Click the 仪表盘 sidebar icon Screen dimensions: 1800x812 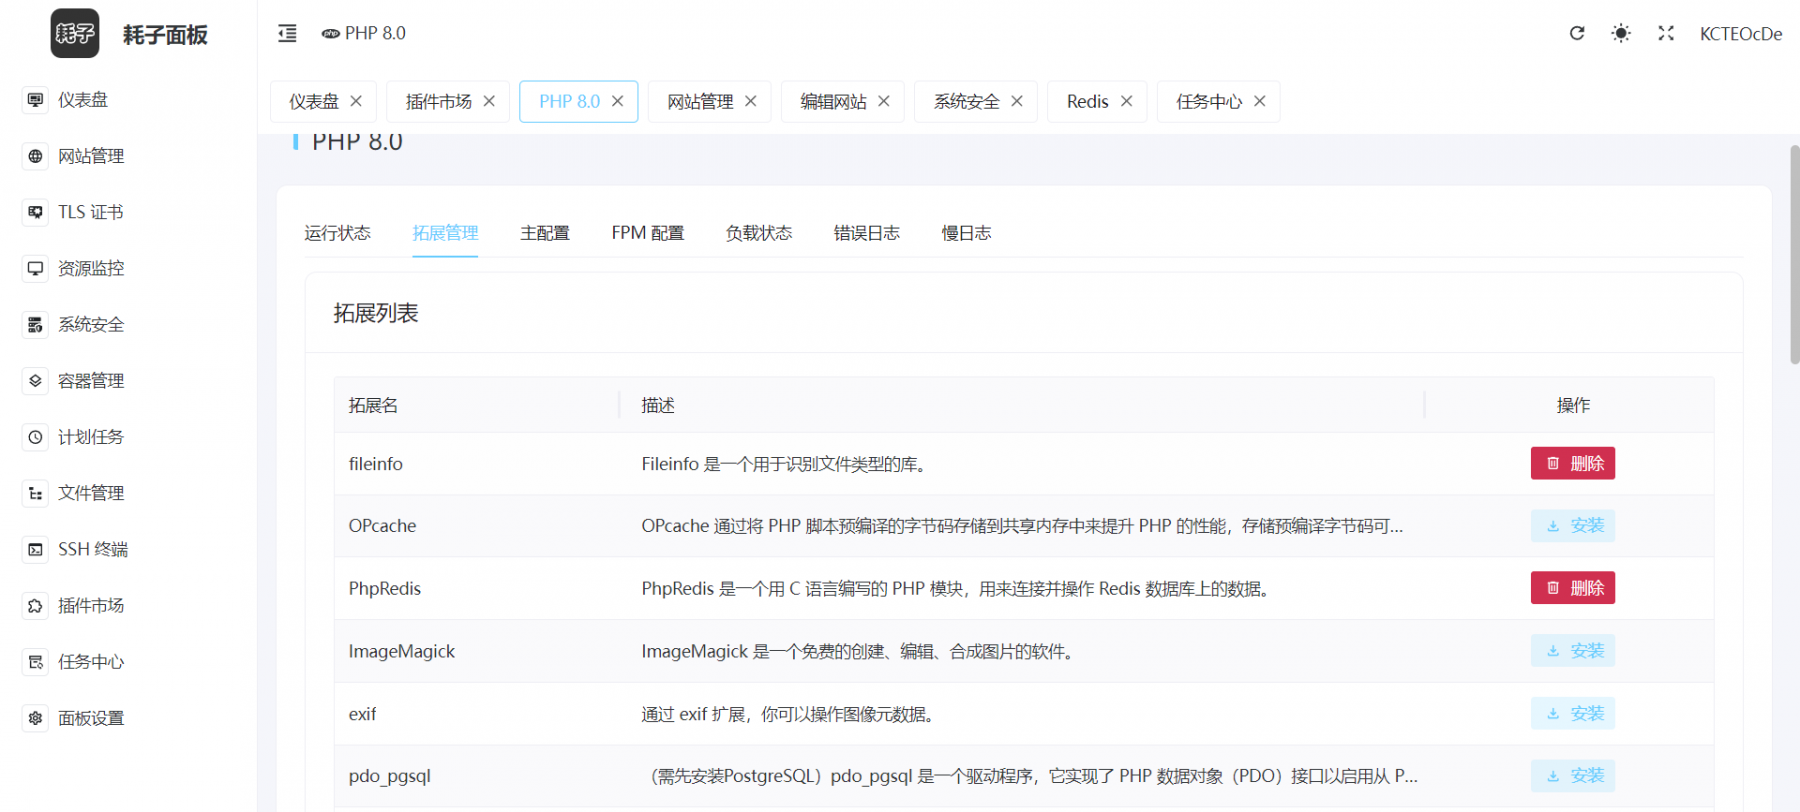coord(36,100)
